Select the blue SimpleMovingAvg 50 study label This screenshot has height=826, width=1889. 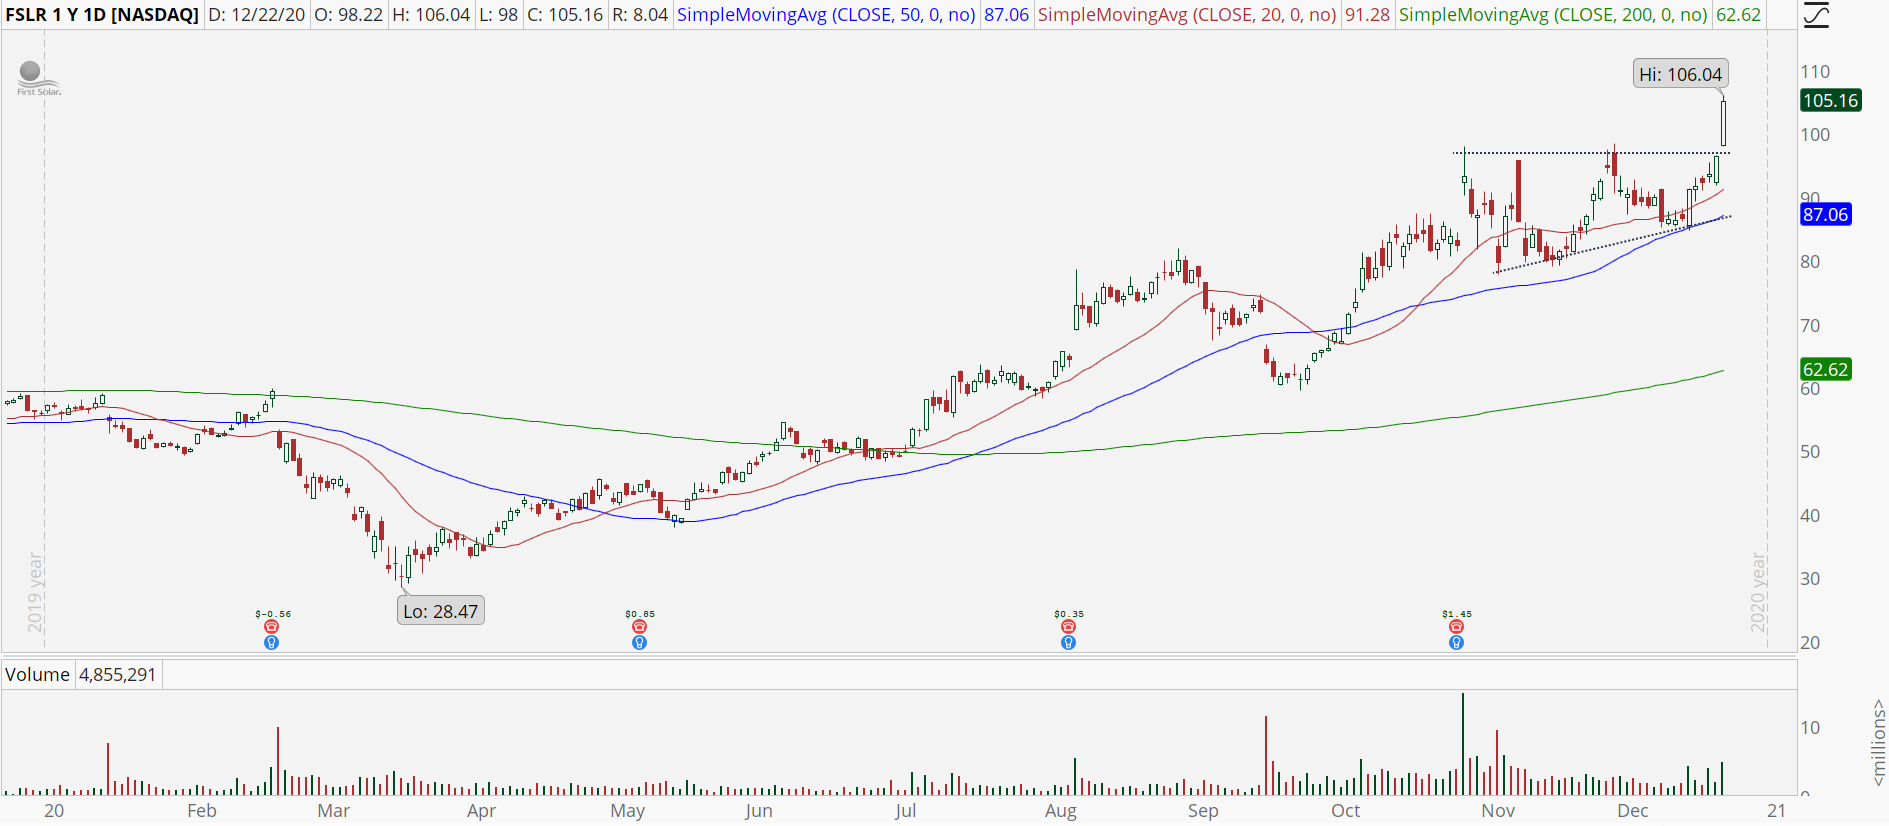click(x=826, y=15)
